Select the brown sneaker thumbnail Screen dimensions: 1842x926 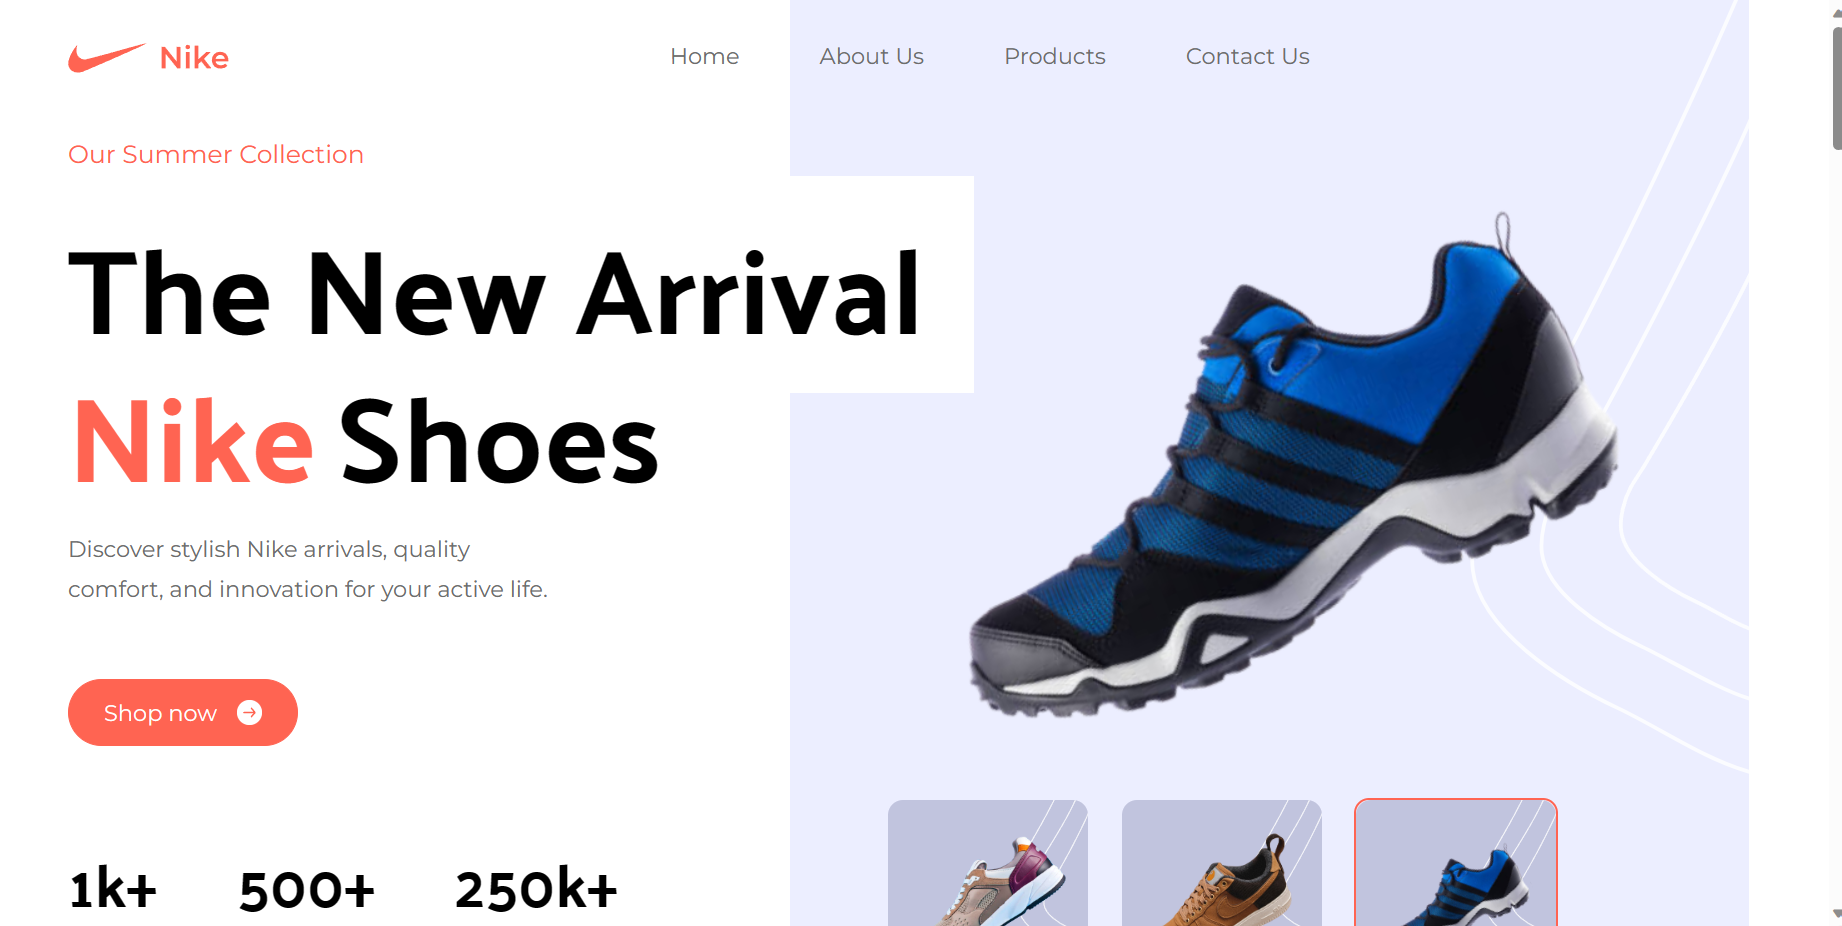[x=1222, y=863]
